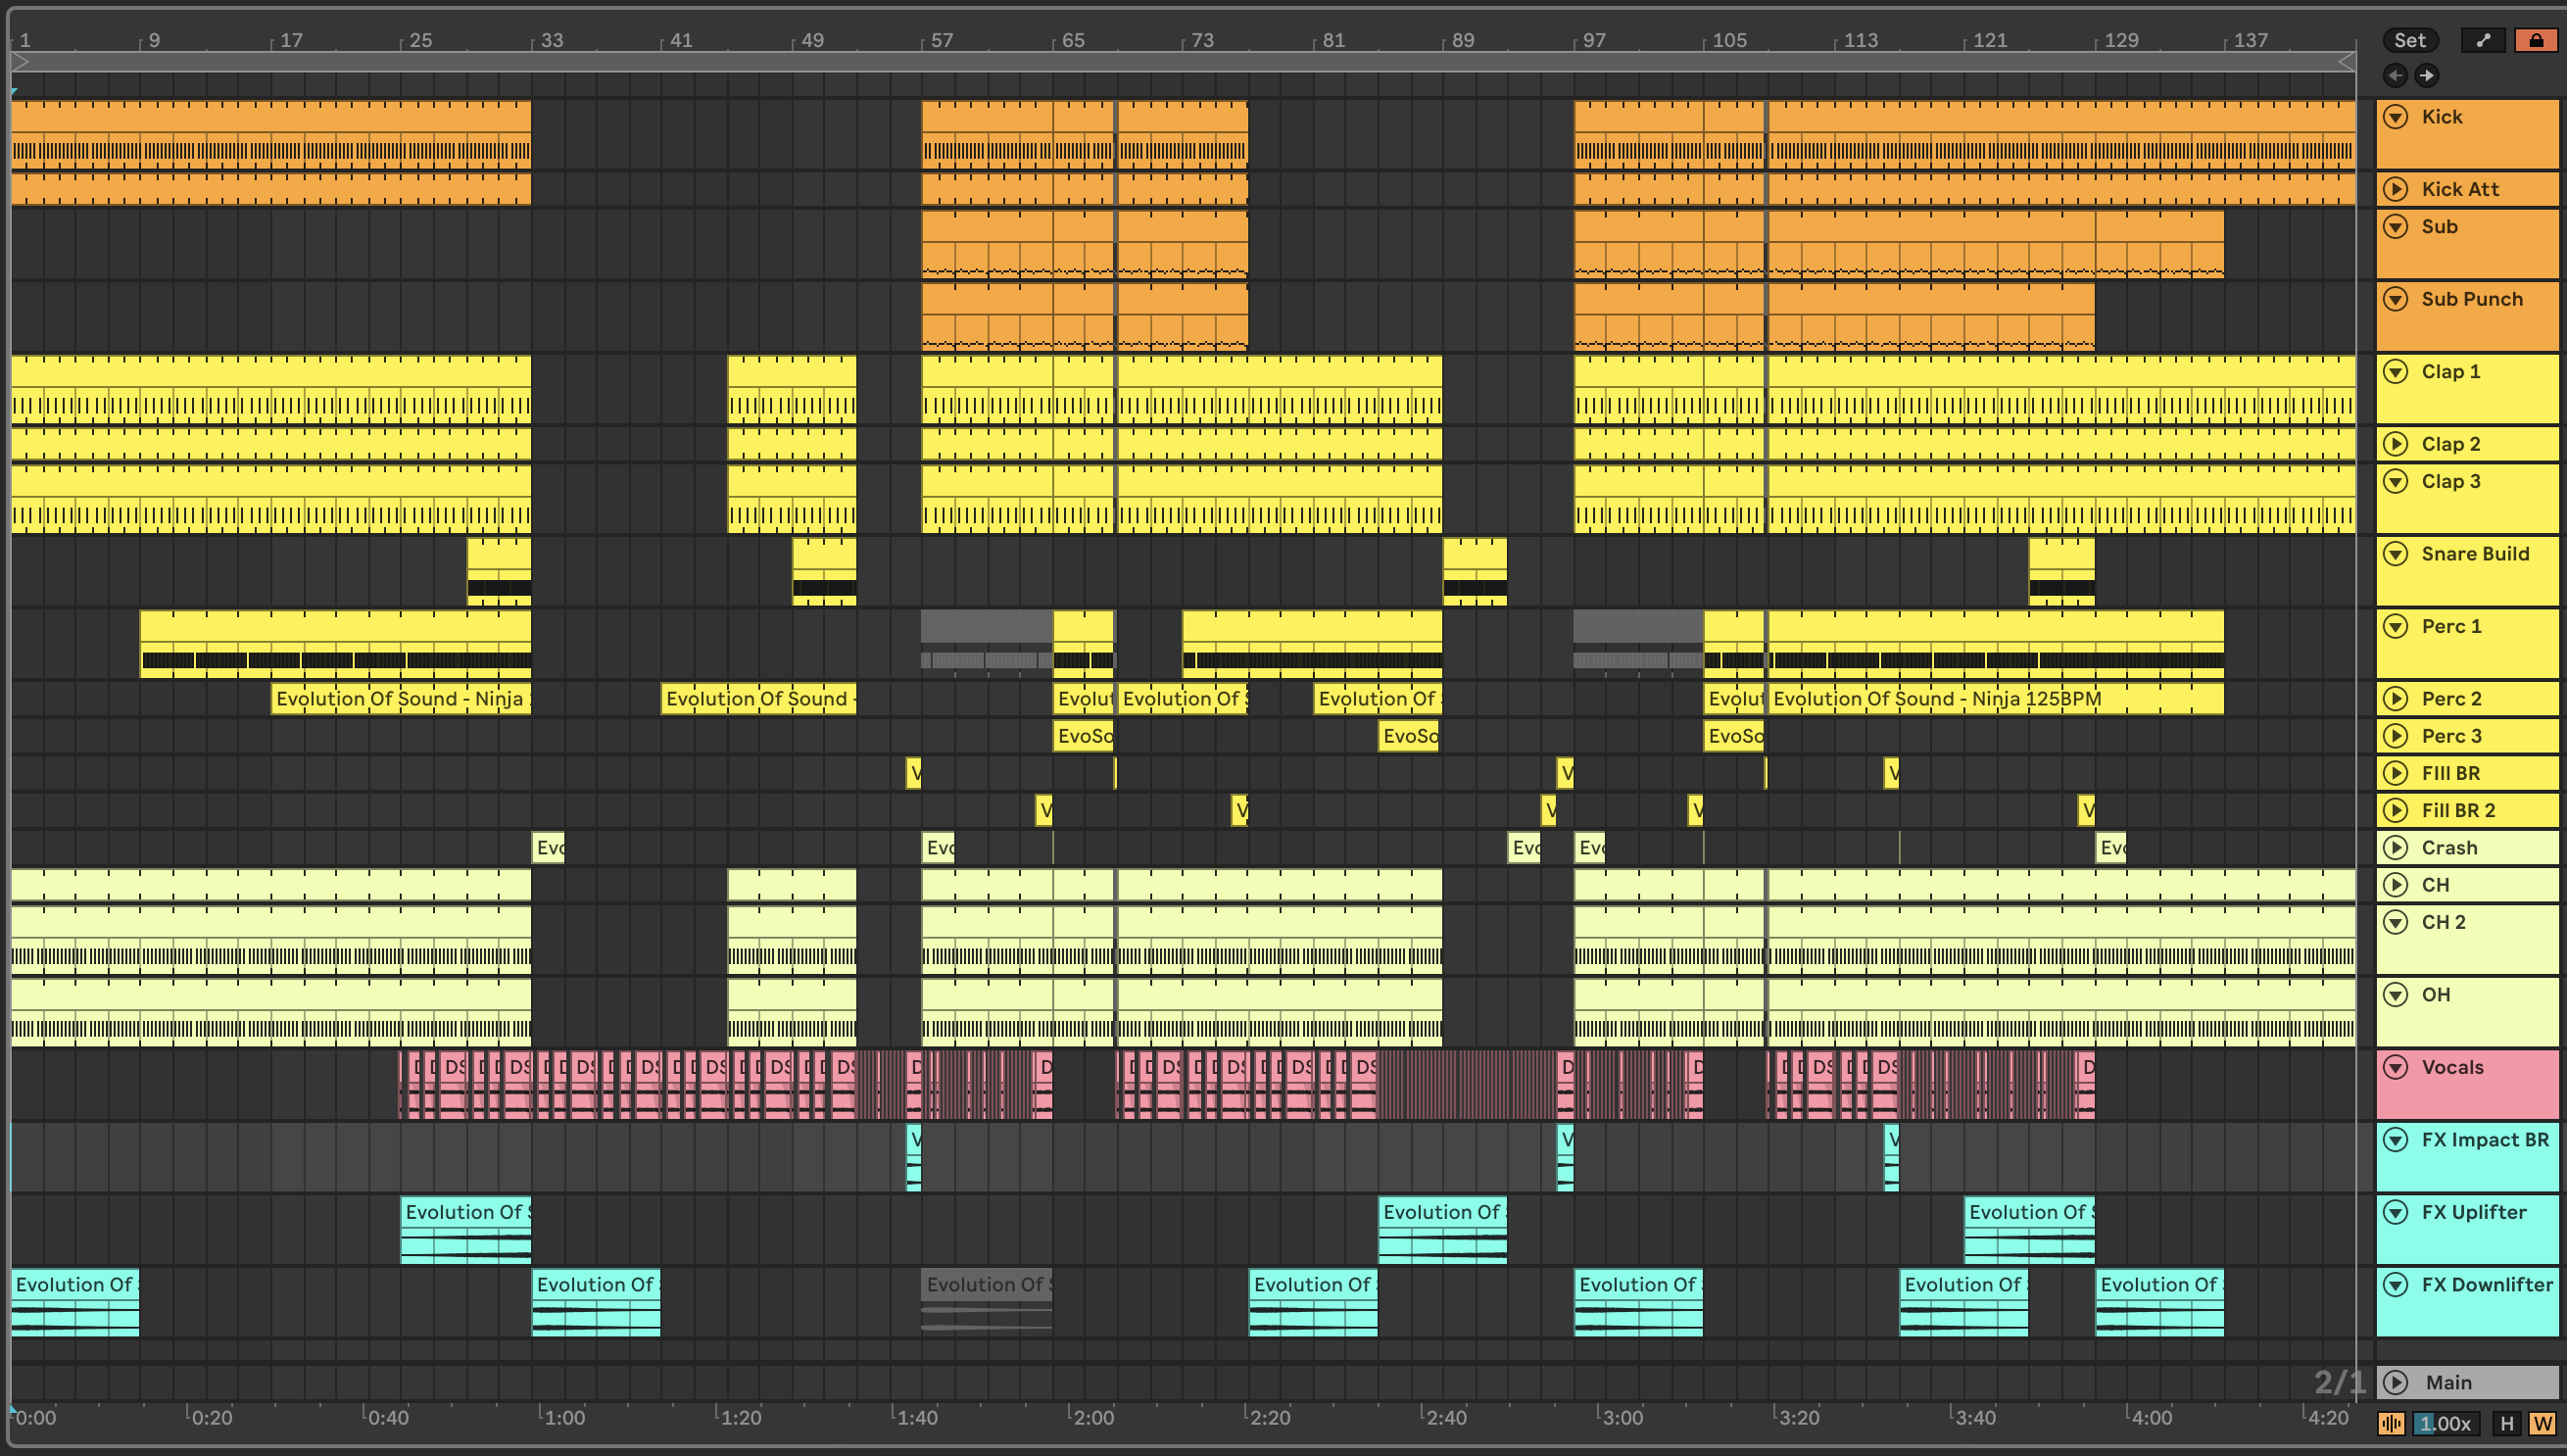Click the Main track fold icon
This screenshot has height=1456, width=2567.
click(x=2395, y=1382)
